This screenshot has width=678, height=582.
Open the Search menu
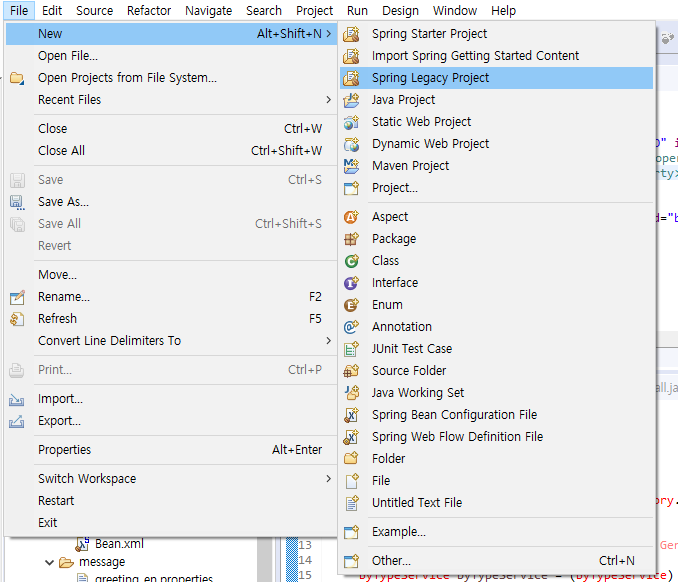click(264, 10)
